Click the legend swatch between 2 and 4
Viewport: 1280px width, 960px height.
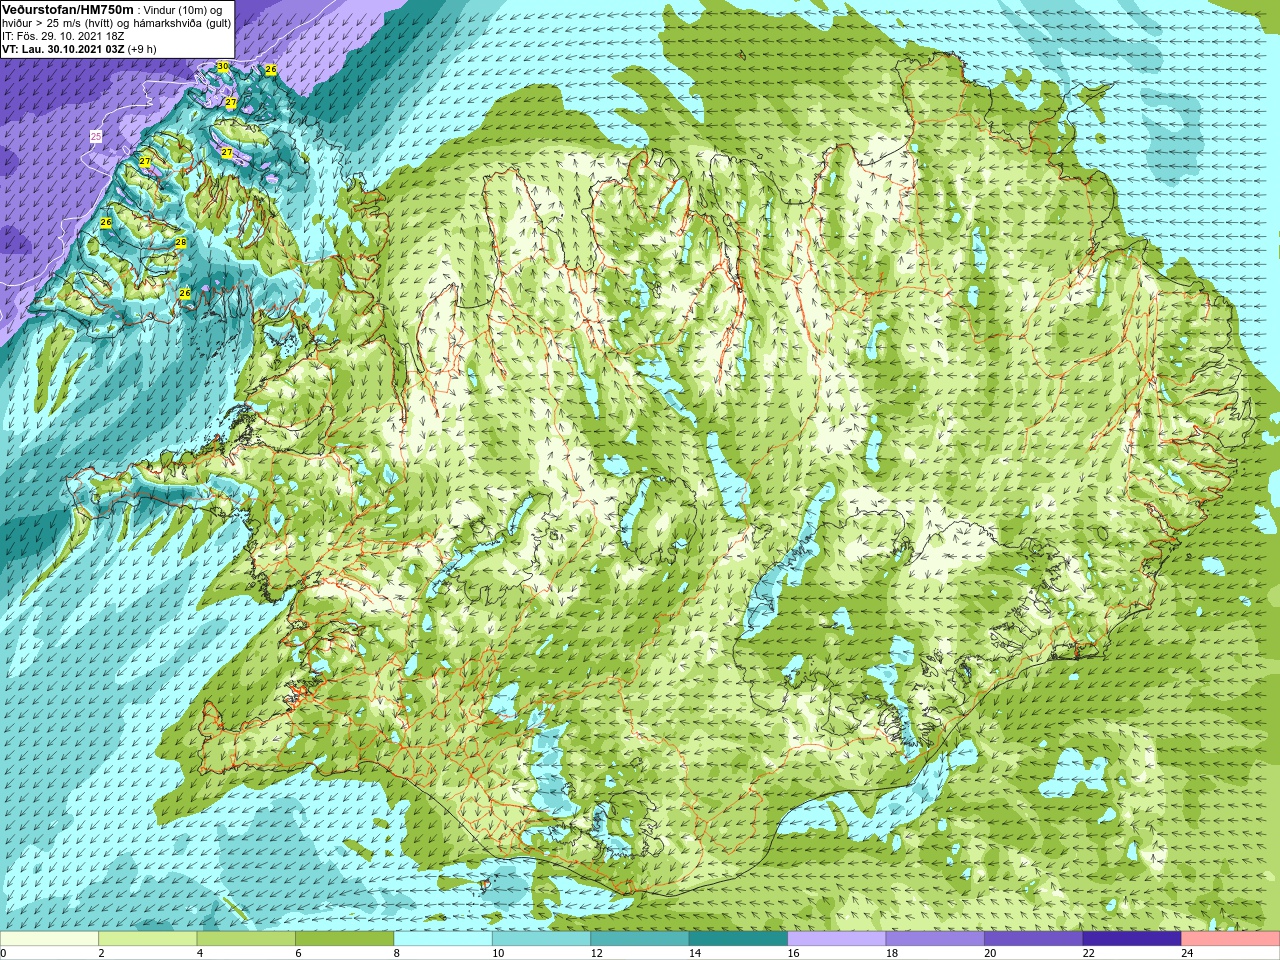point(148,939)
